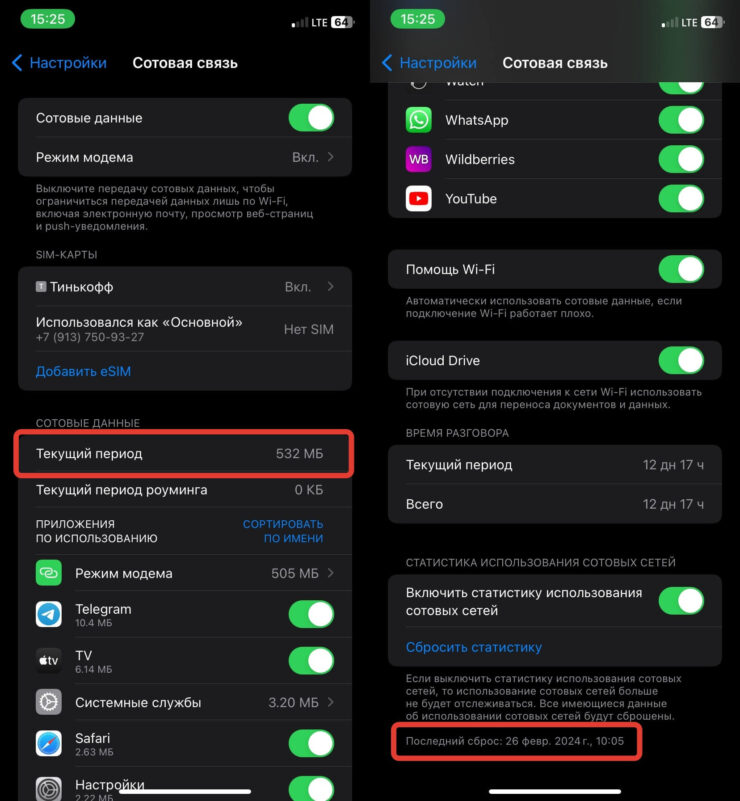Open the Тинькофф SIM card details
The width and height of the screenshot is (740, 801).
click(185, 287)
